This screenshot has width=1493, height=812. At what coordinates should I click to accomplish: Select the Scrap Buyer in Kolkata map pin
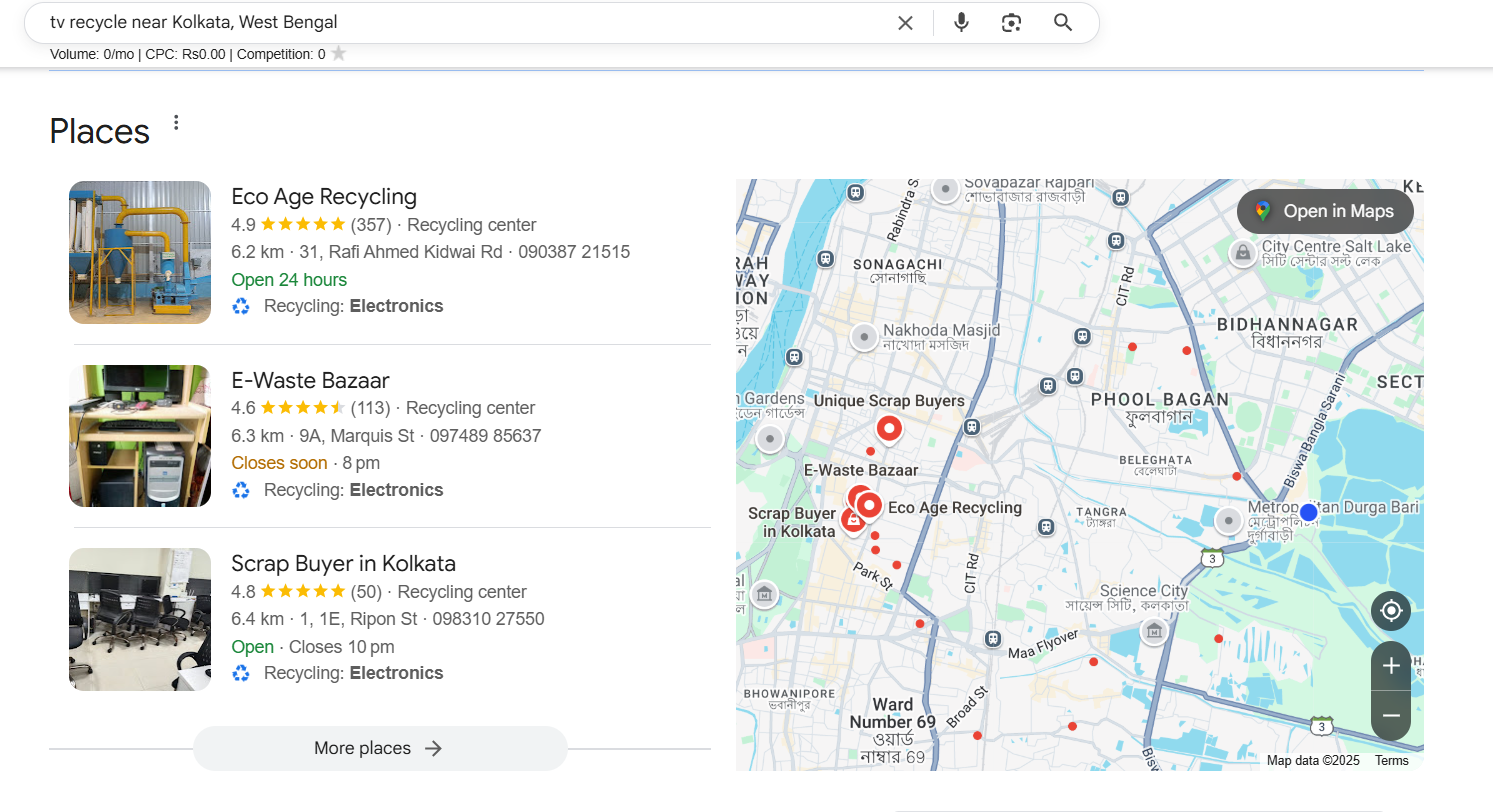tap(851, 519)
